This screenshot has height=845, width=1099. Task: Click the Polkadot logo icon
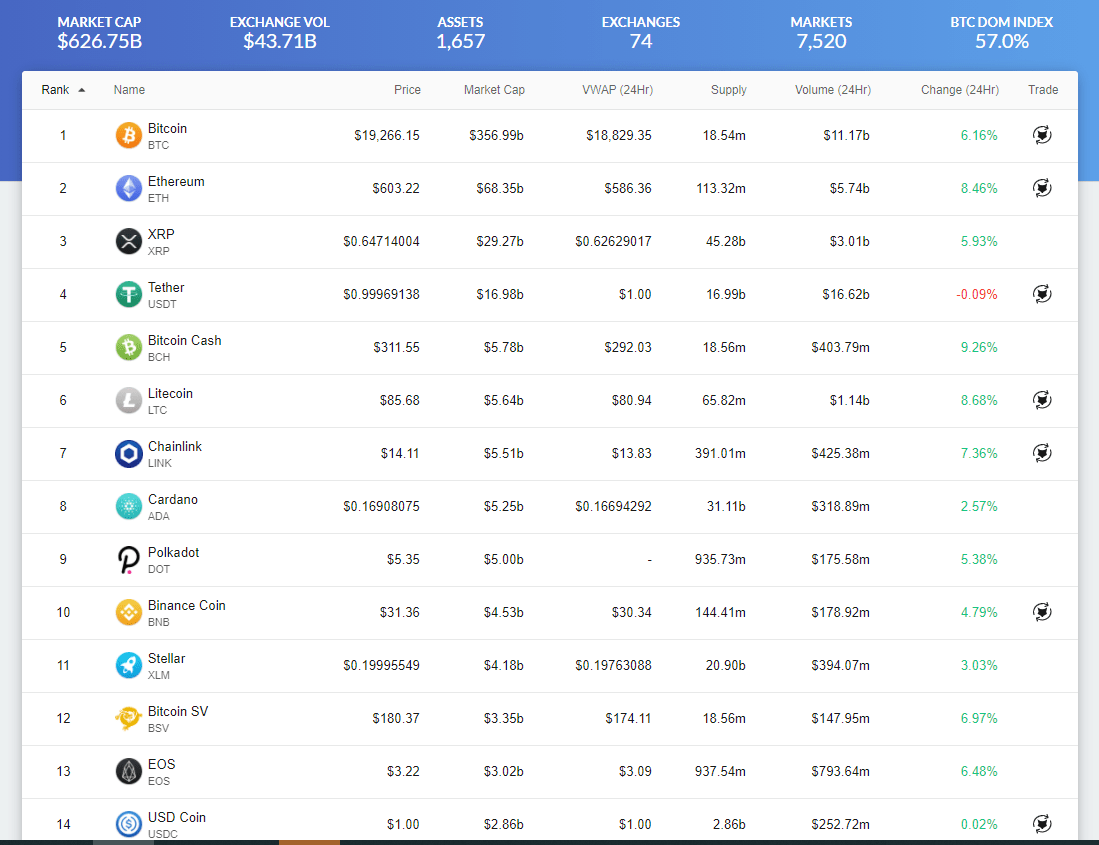click(129, 559)
